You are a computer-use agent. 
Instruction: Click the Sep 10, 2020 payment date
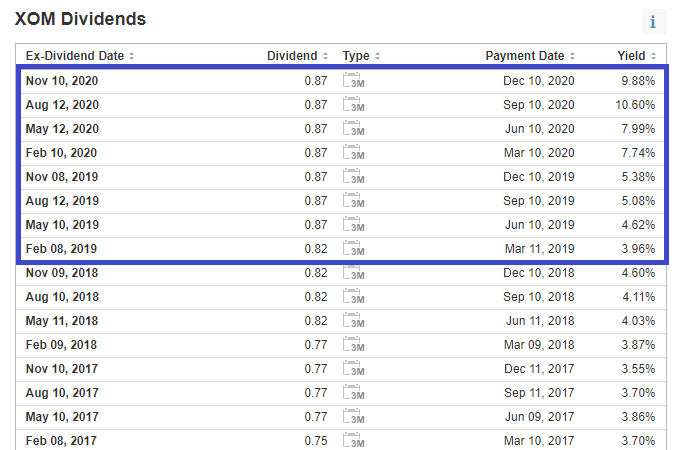tap(539, 105)
